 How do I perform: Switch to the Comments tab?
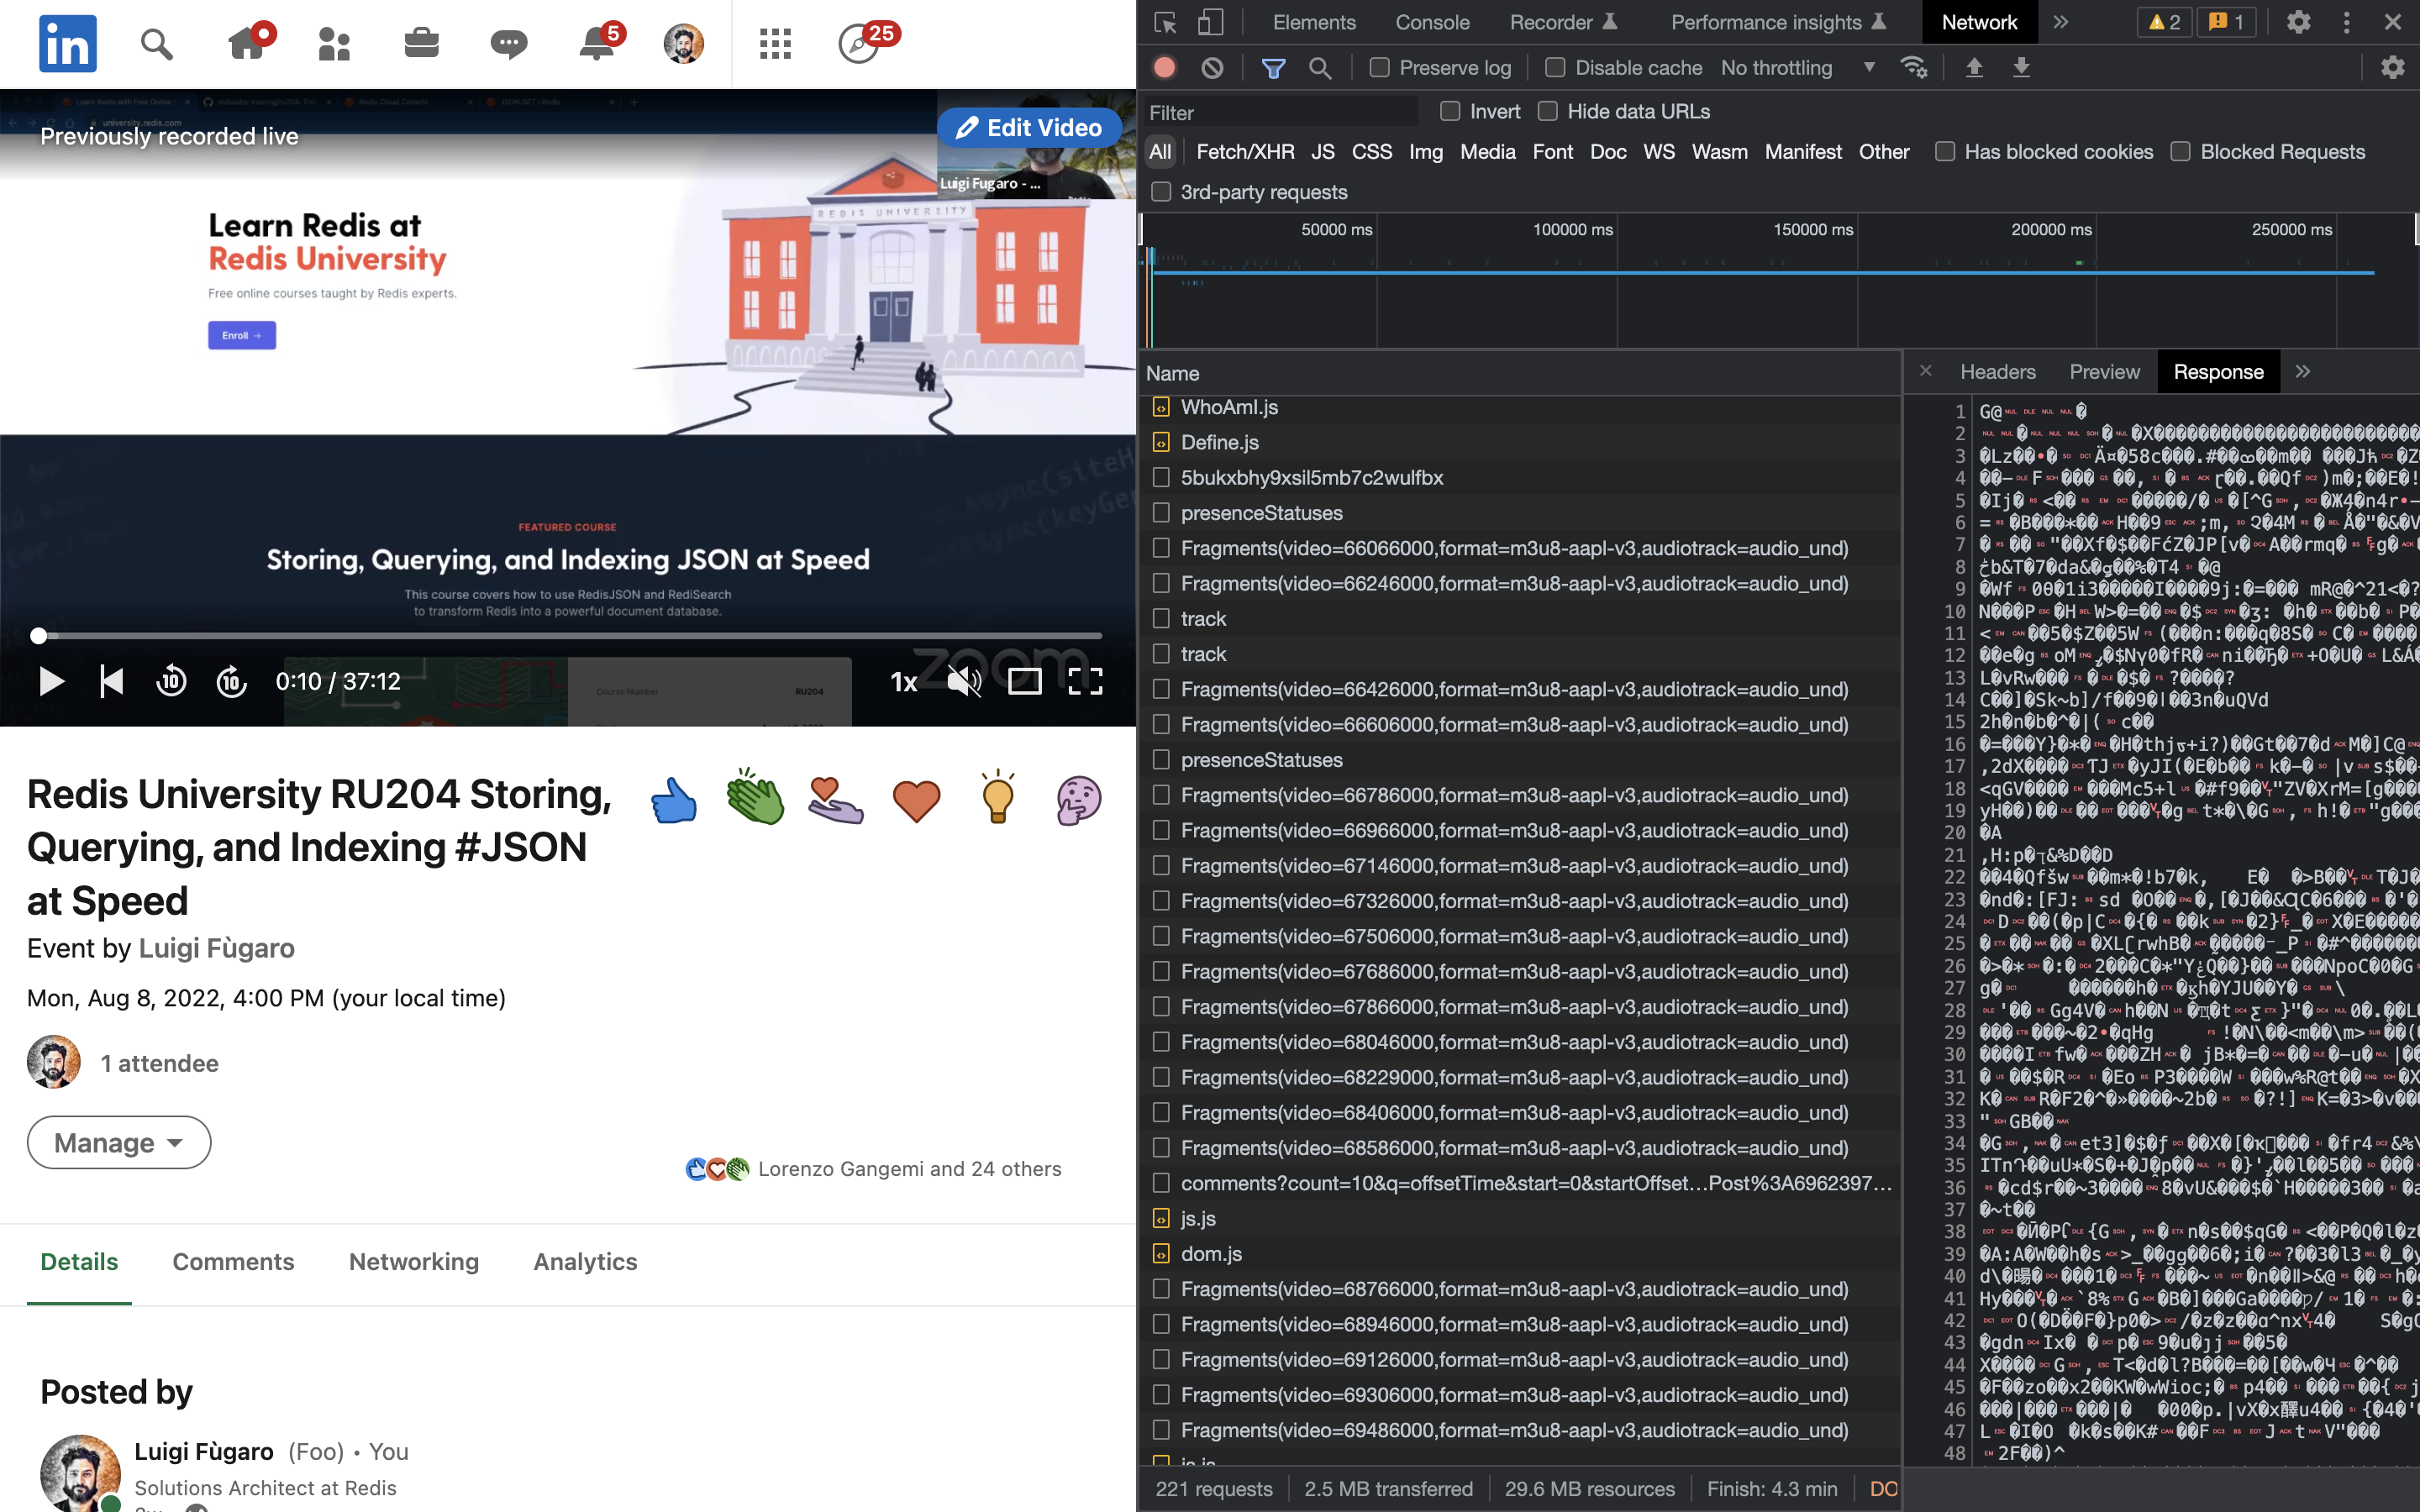coord(233,1262)
